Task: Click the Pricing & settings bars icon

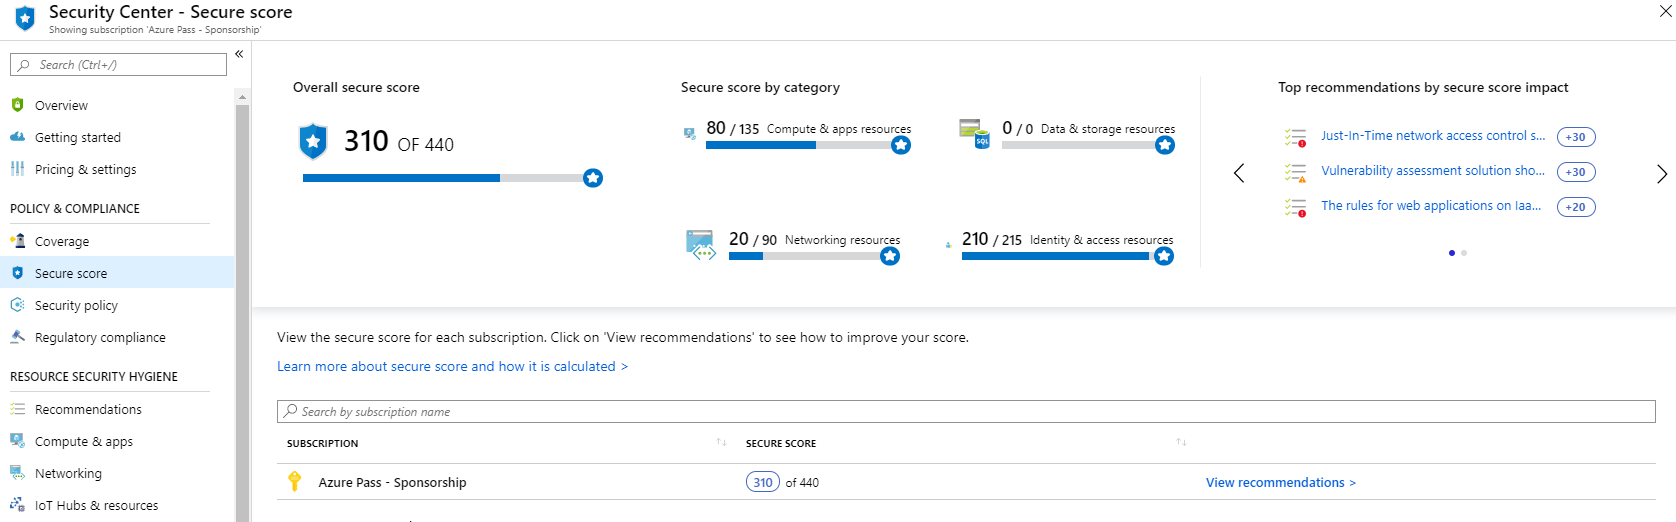Action: [x=17, y=169]
